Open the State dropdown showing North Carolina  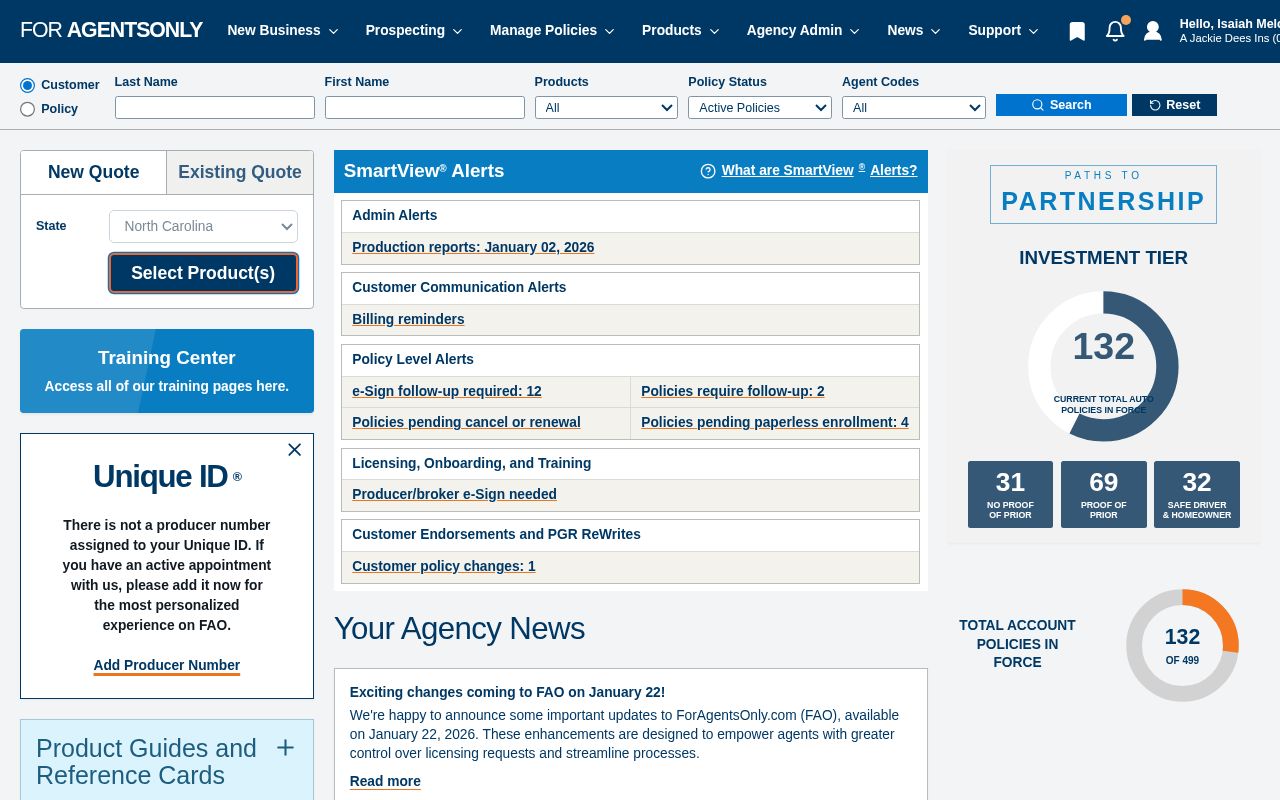(203, 226)
